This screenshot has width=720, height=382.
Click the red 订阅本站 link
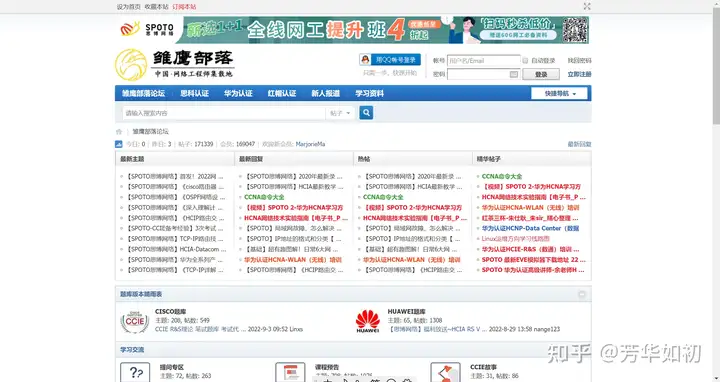click(184, 7)
